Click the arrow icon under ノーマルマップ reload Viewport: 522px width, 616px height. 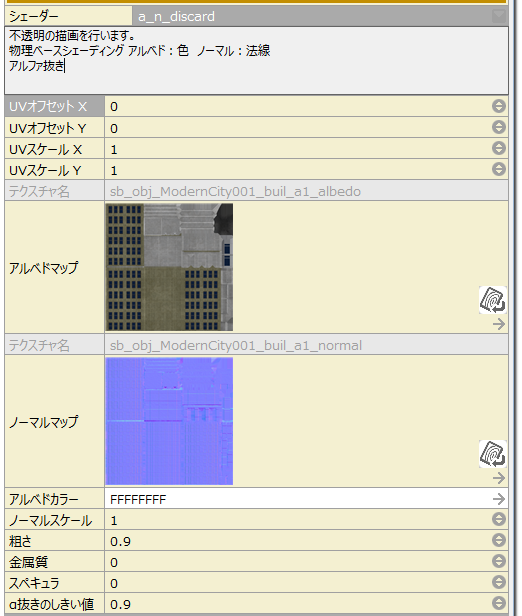(x=499, y=478)
